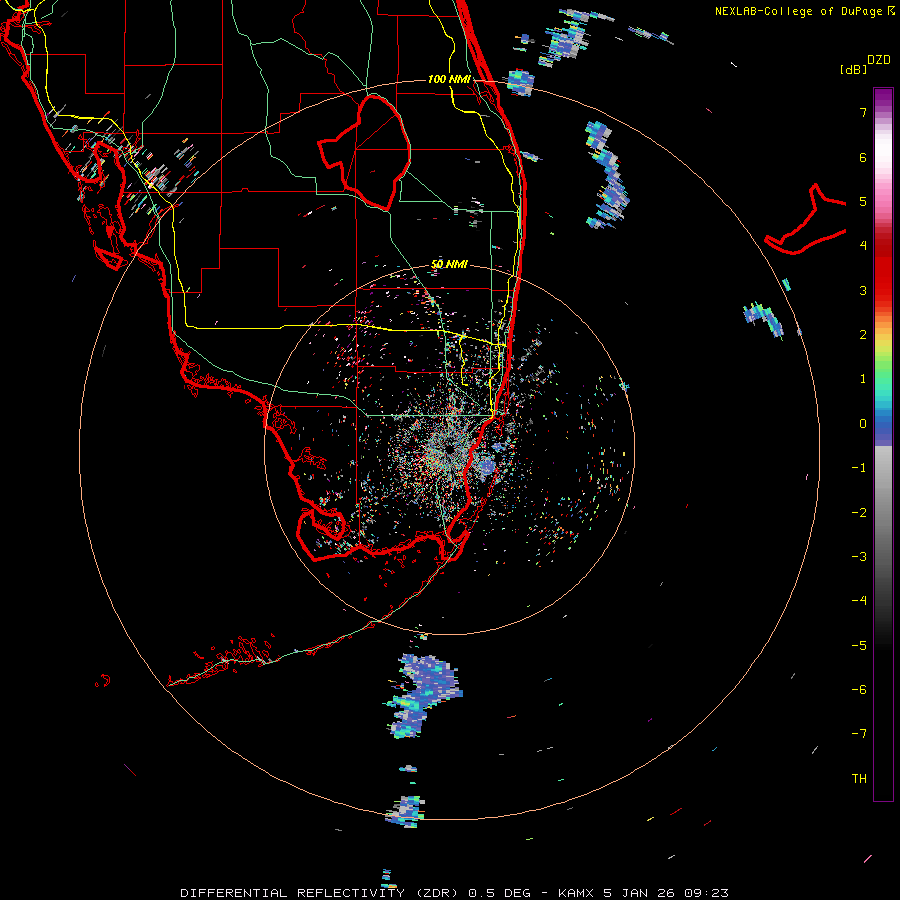Viewport: 900px width, 900px height.
Task: Click the -4 value on the scale
Action: point(859,601)
